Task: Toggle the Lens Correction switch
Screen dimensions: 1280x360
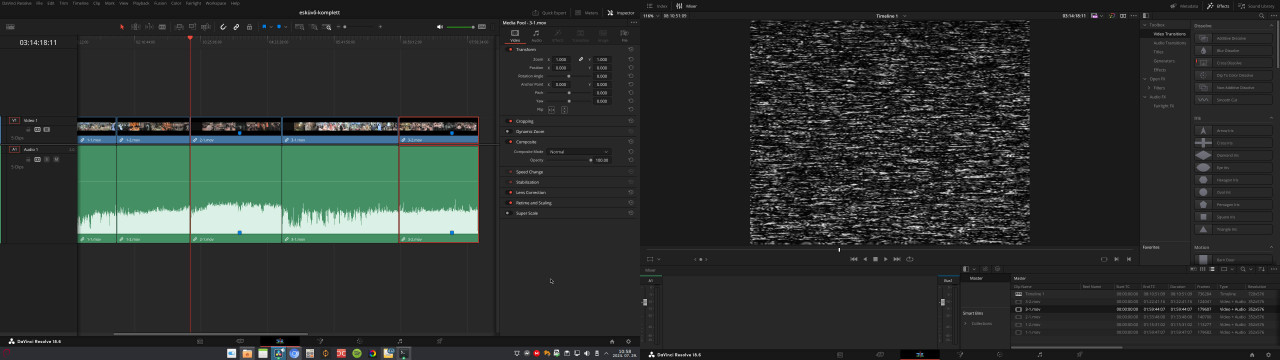Action: (x=510, y=192)
